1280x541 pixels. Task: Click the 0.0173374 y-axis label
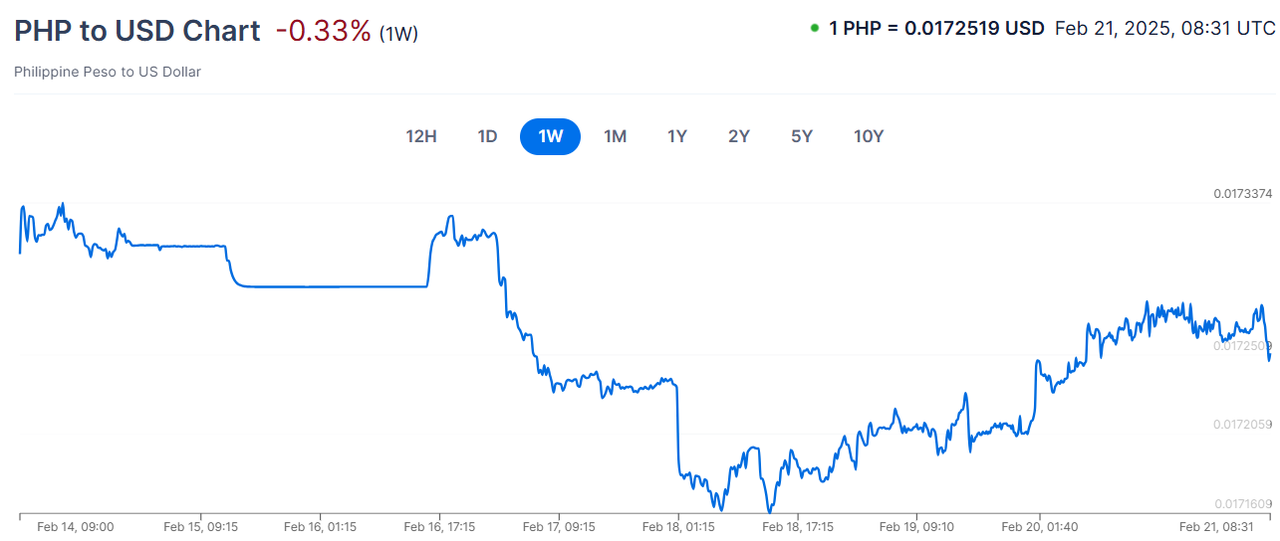coord(1242,194)
